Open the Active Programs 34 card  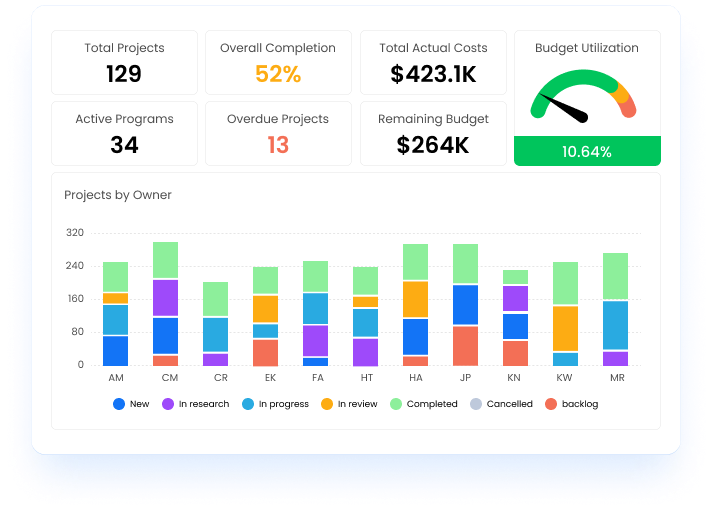pos(124,133)
